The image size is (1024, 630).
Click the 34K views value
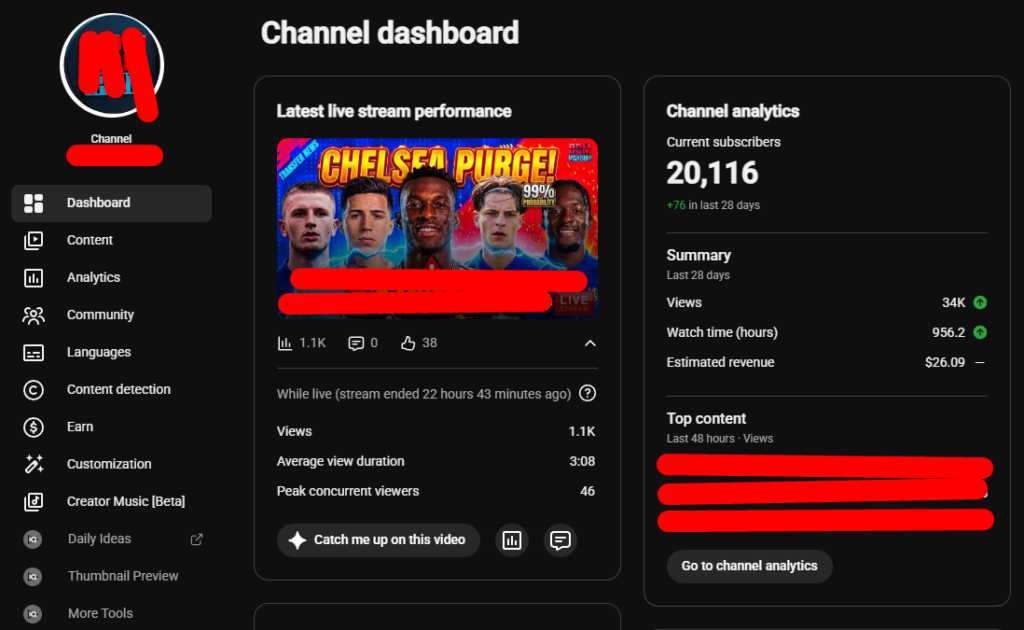click(953, 302)
